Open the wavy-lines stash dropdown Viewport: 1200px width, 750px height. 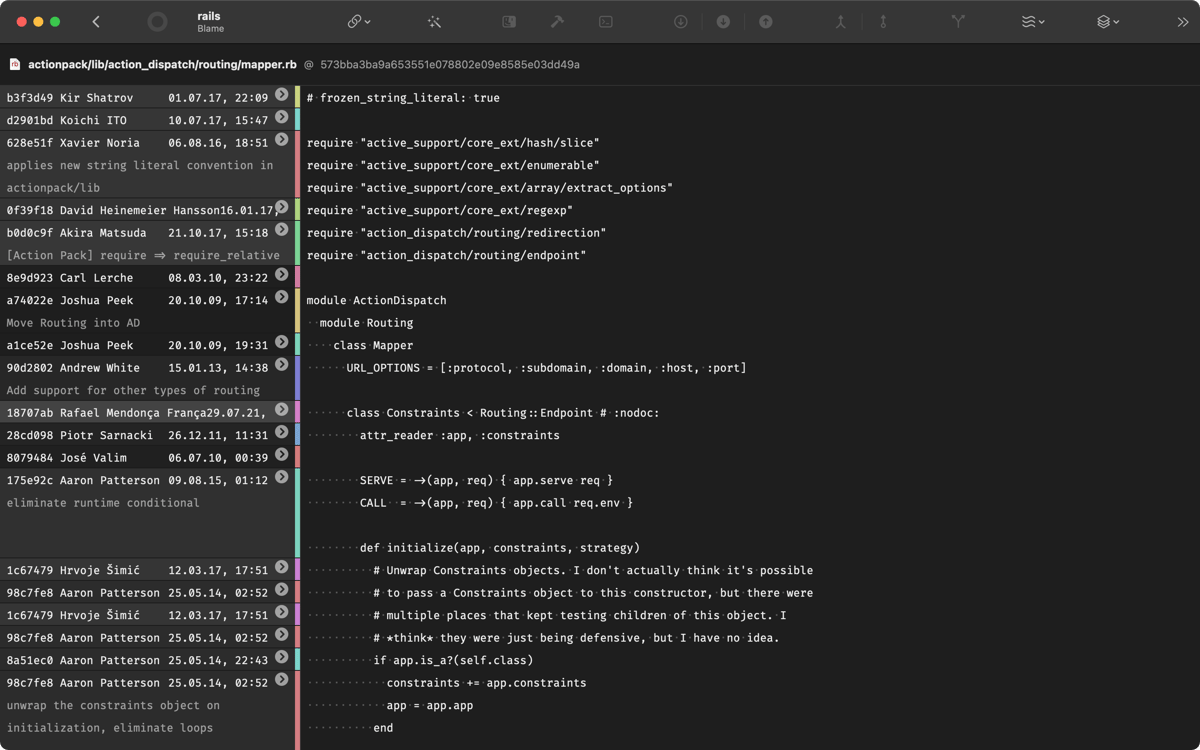(1033, 22)
